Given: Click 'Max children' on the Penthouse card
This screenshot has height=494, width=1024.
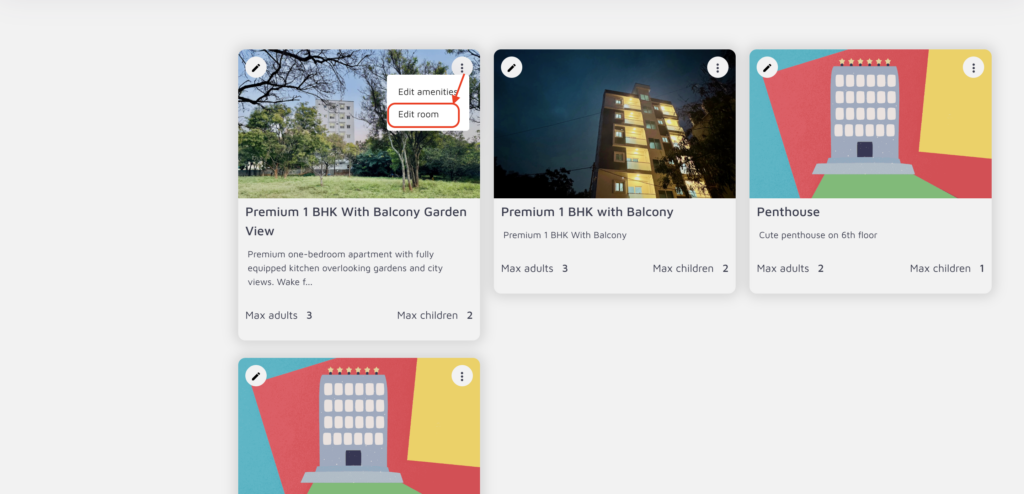Looking at the screenshot, I should coord(939,269).
